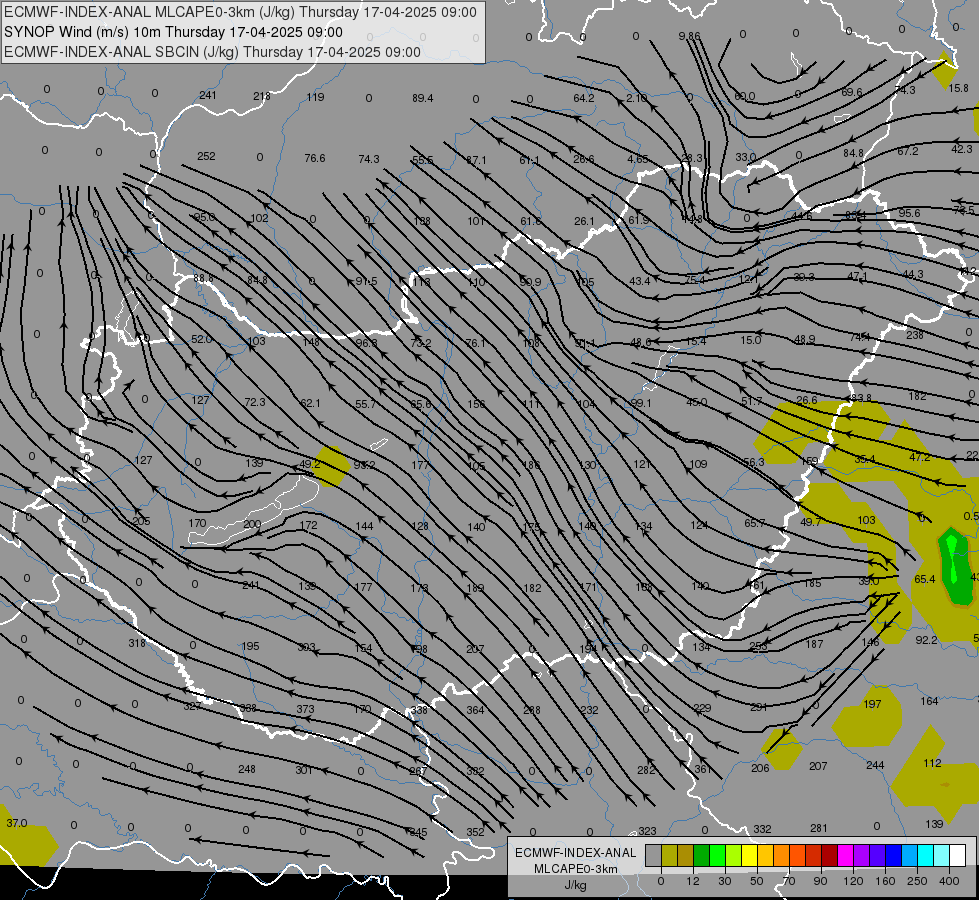Click the map value 252
The width and height of the screenshot is (979, 900).
[206, 156]
